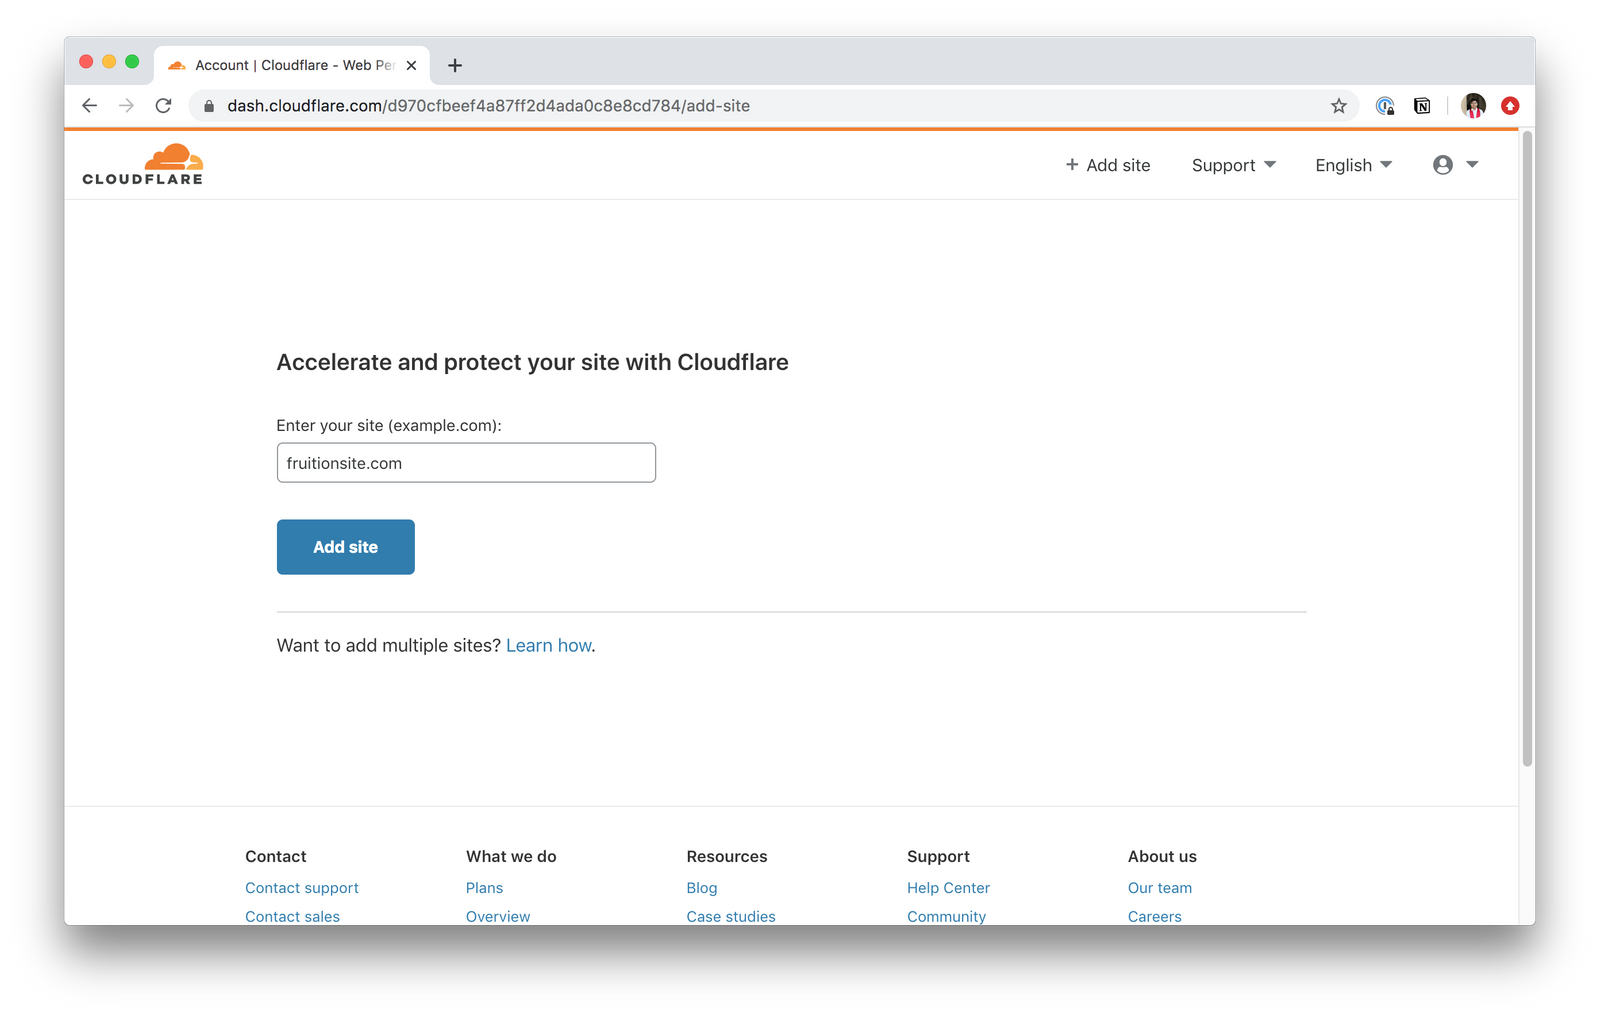Bookmark this page with the star icon
The width and height of the screenshot is (1600, 1017).
click(1339, 106)
